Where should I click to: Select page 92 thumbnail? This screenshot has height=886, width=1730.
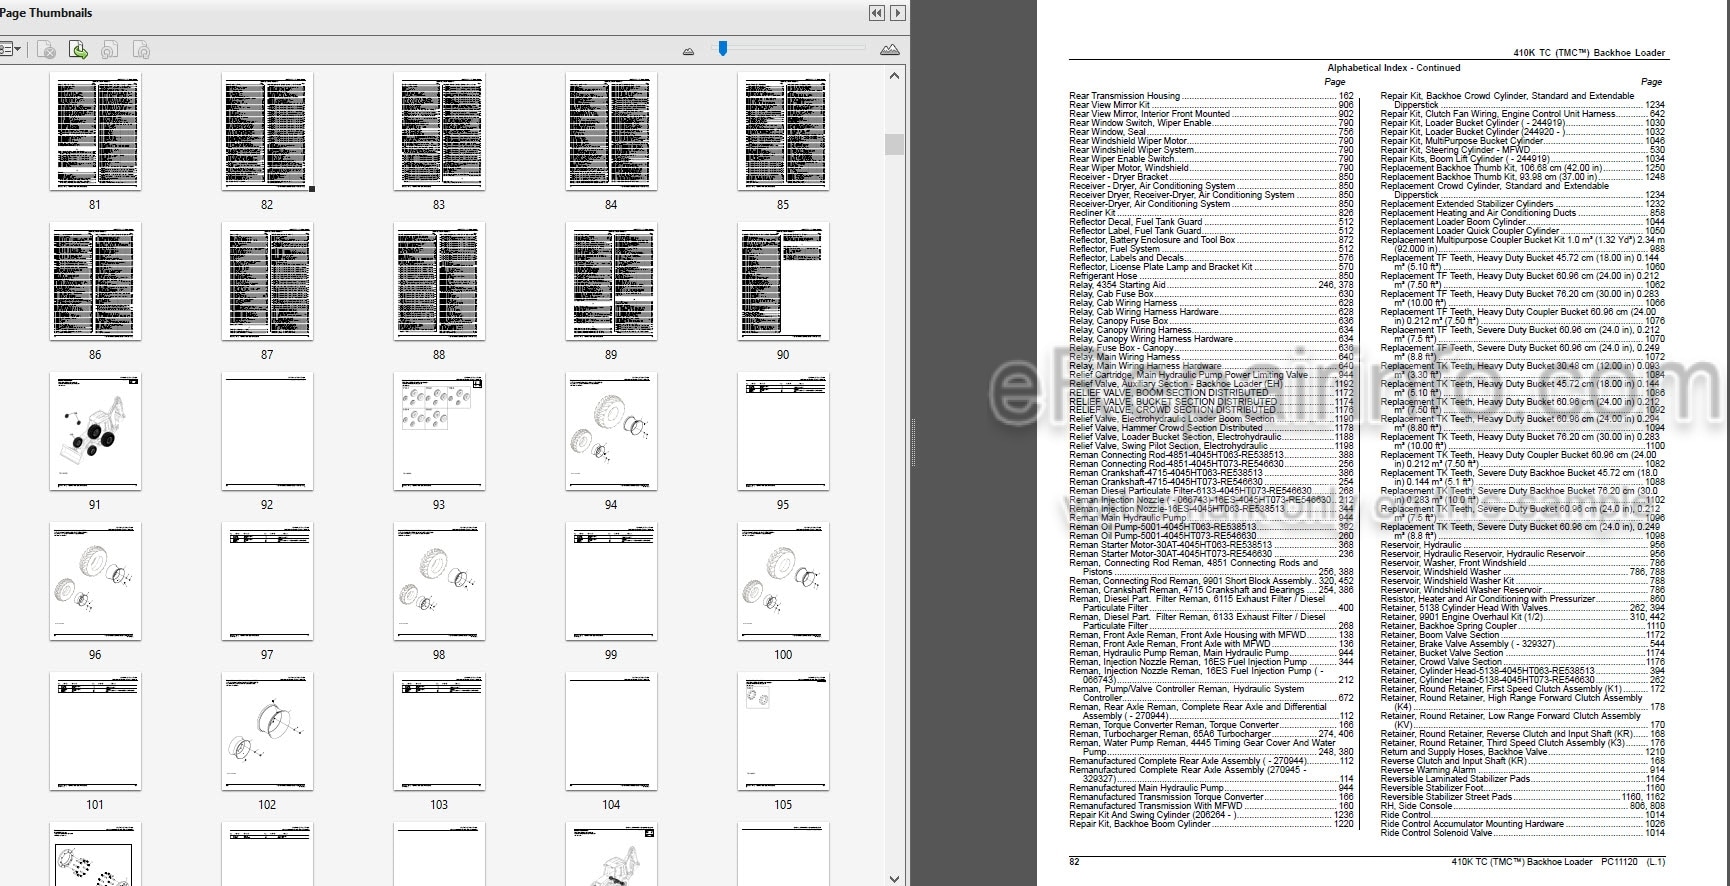tap(267, 432)
